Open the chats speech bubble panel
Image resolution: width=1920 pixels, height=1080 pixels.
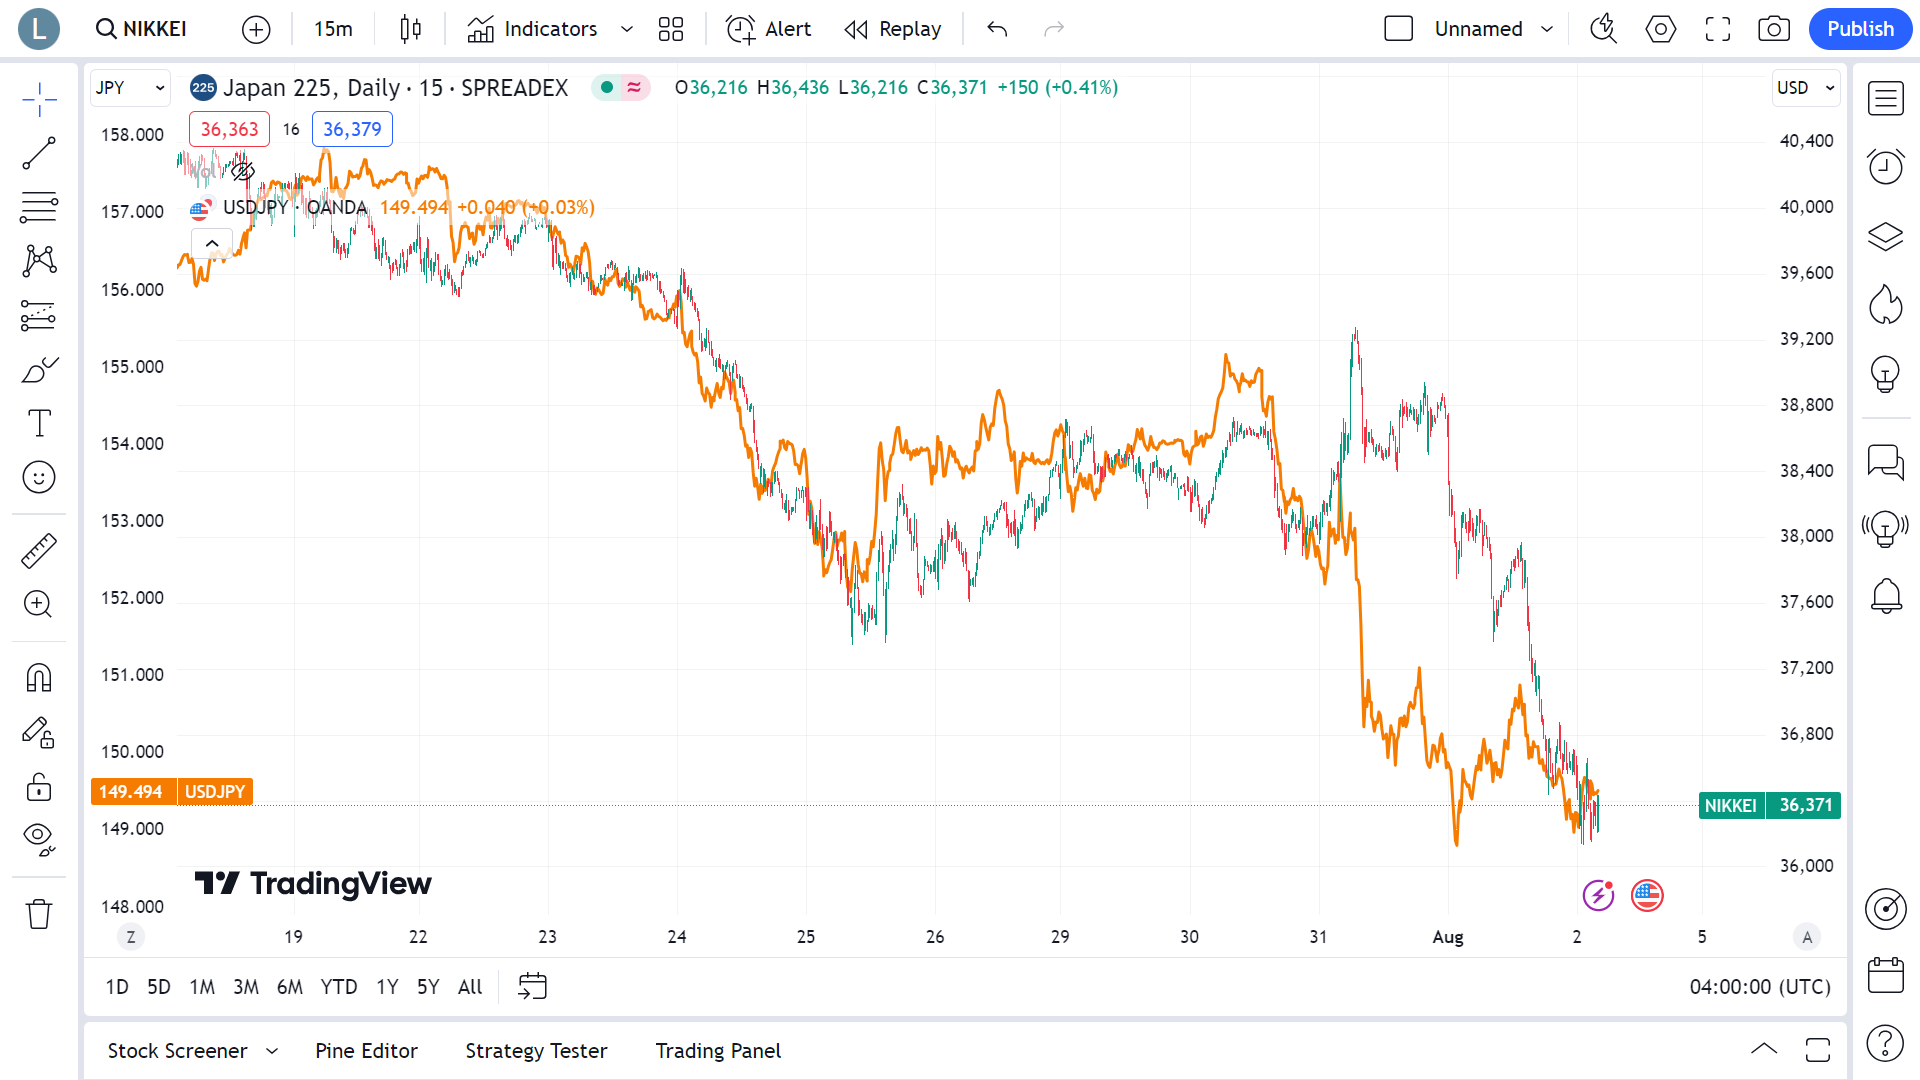[x=1885, y=462]
